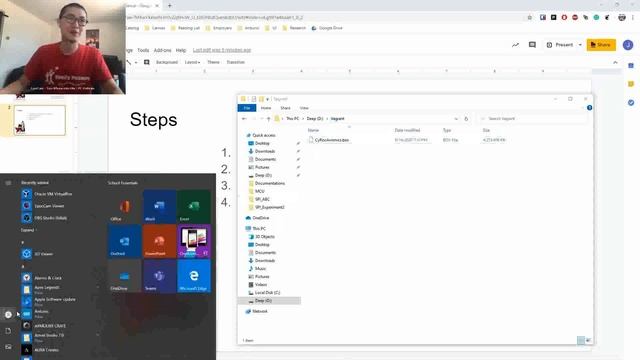Open address bar history dropdown in Explorer
The height and width of the screenshot is (360, 640).
(456, 119)
